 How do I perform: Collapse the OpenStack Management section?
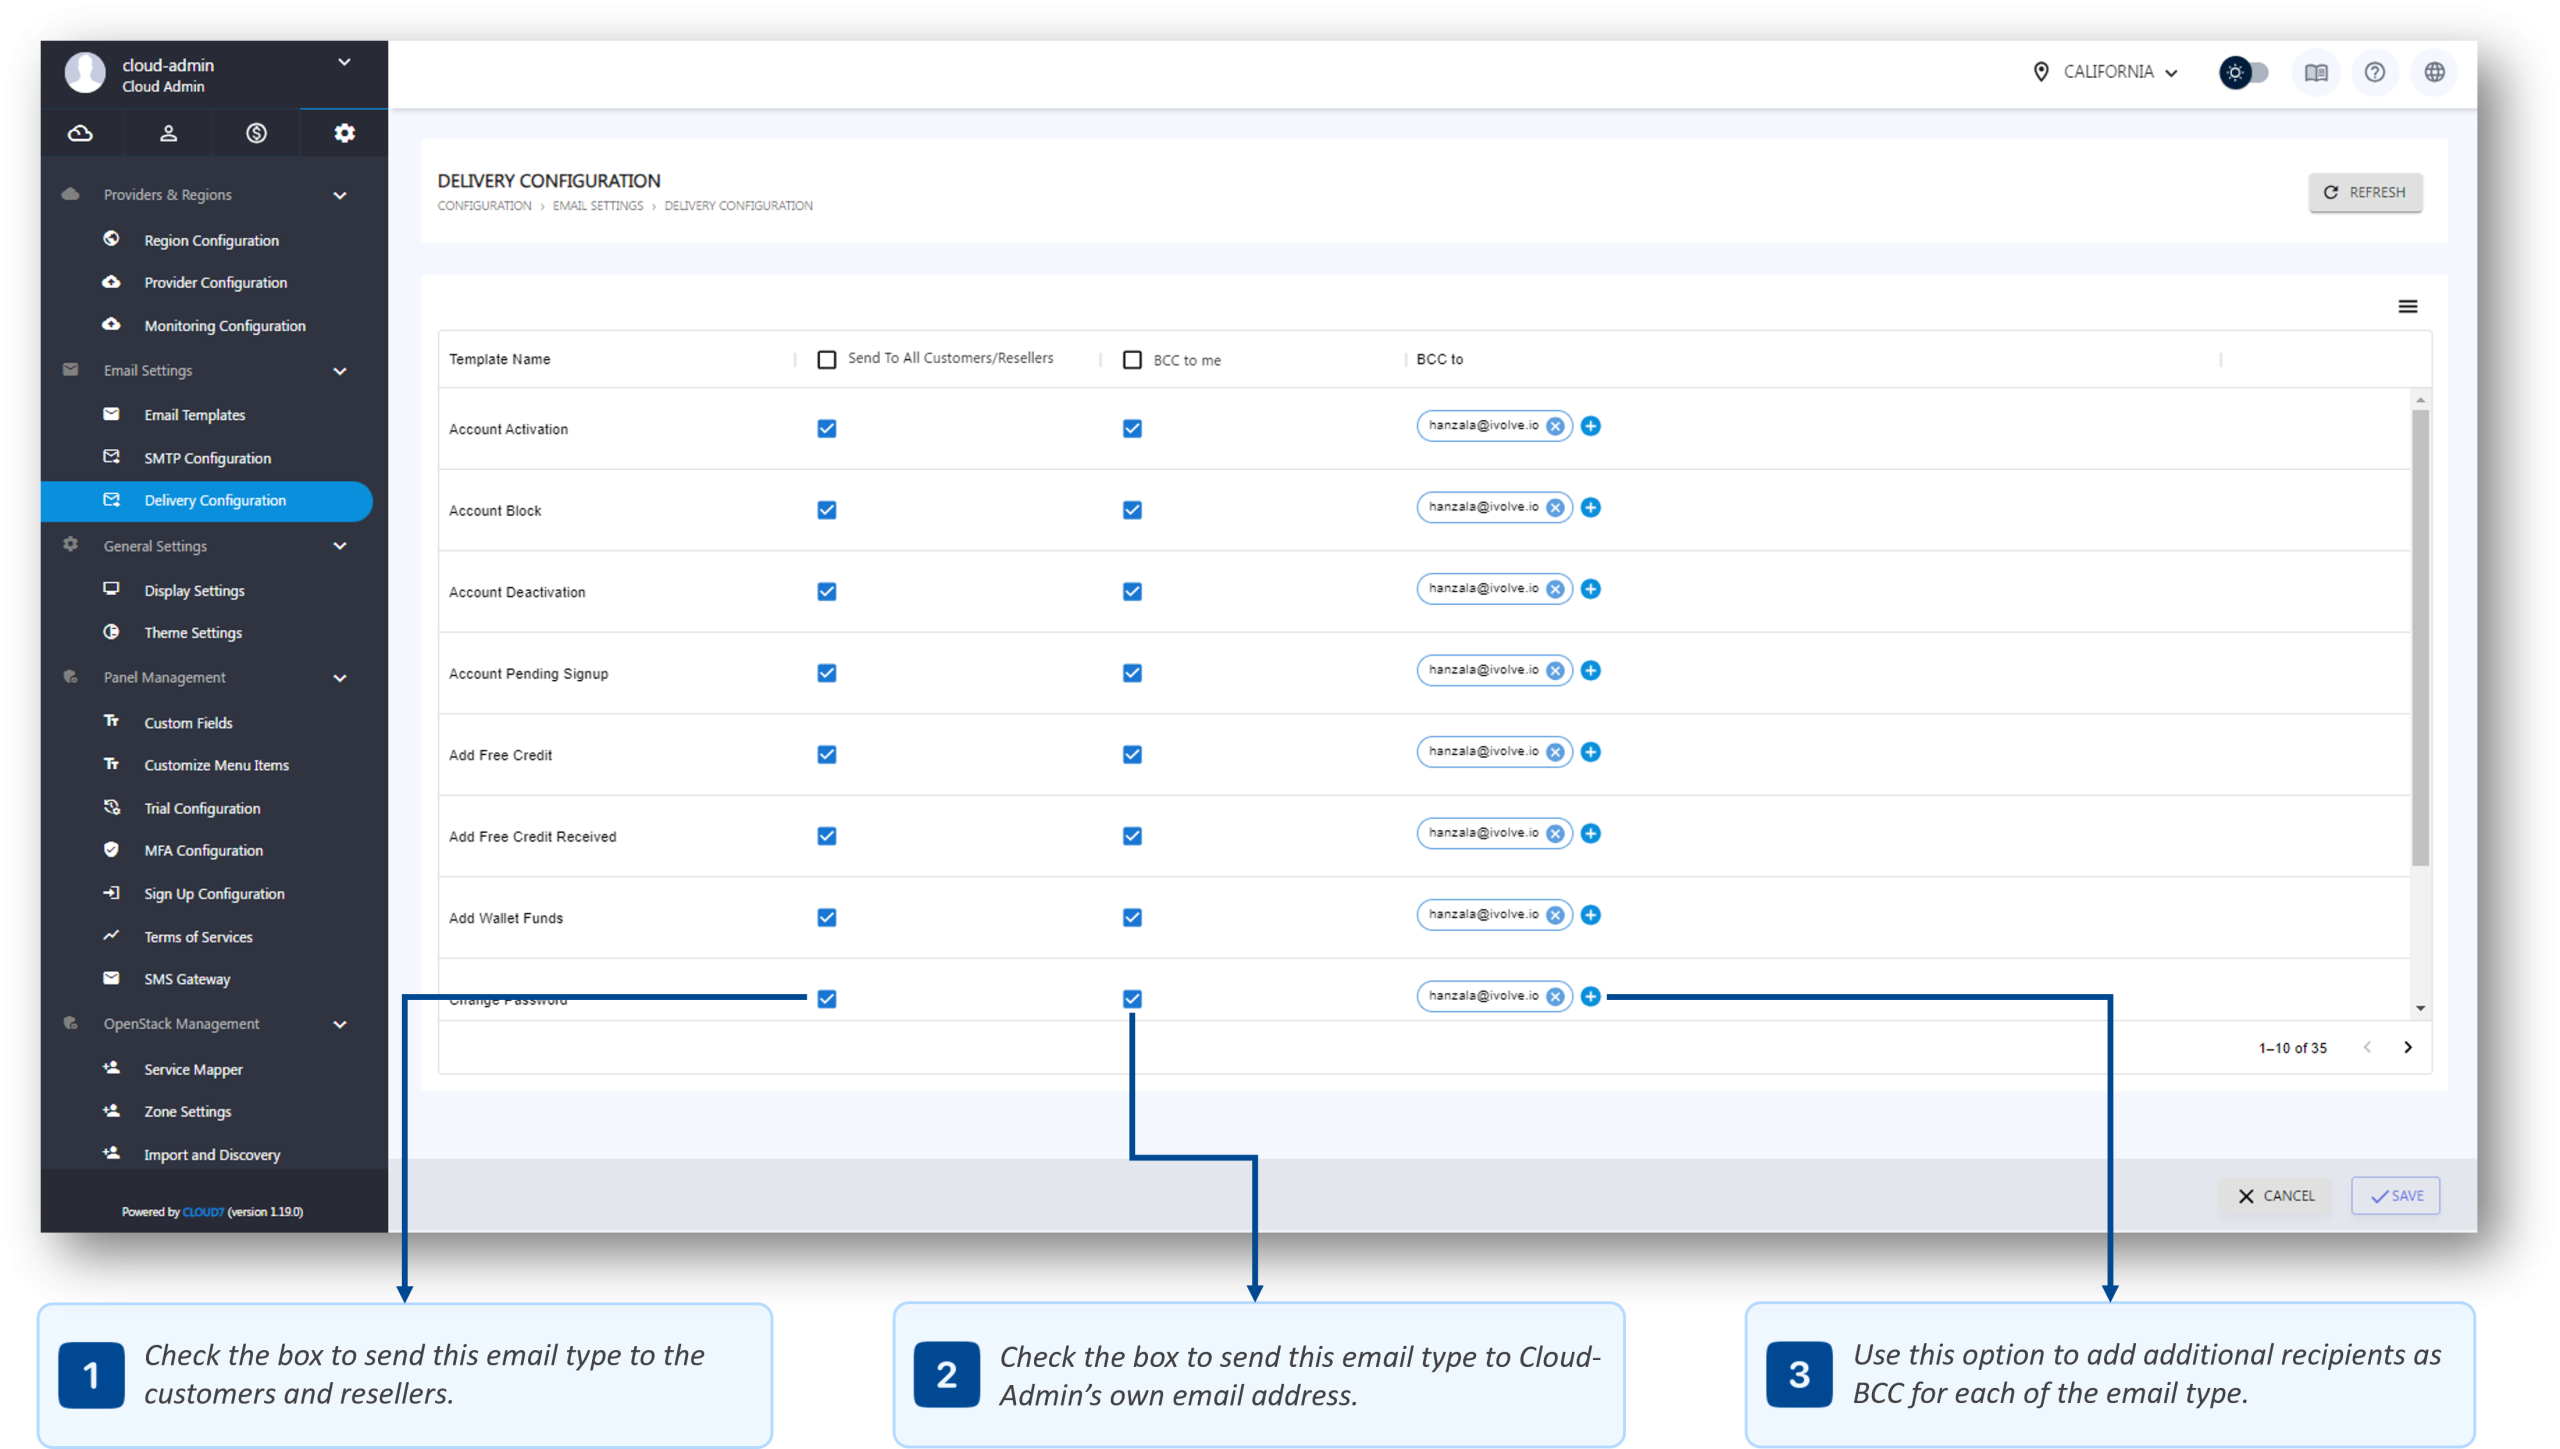pyautogui.click(x=340, y=1025)
